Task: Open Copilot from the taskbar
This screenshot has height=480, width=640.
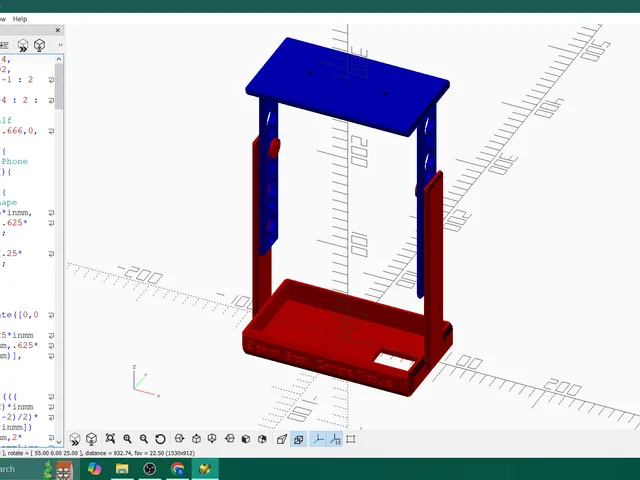Action: [x=94, y=469]
